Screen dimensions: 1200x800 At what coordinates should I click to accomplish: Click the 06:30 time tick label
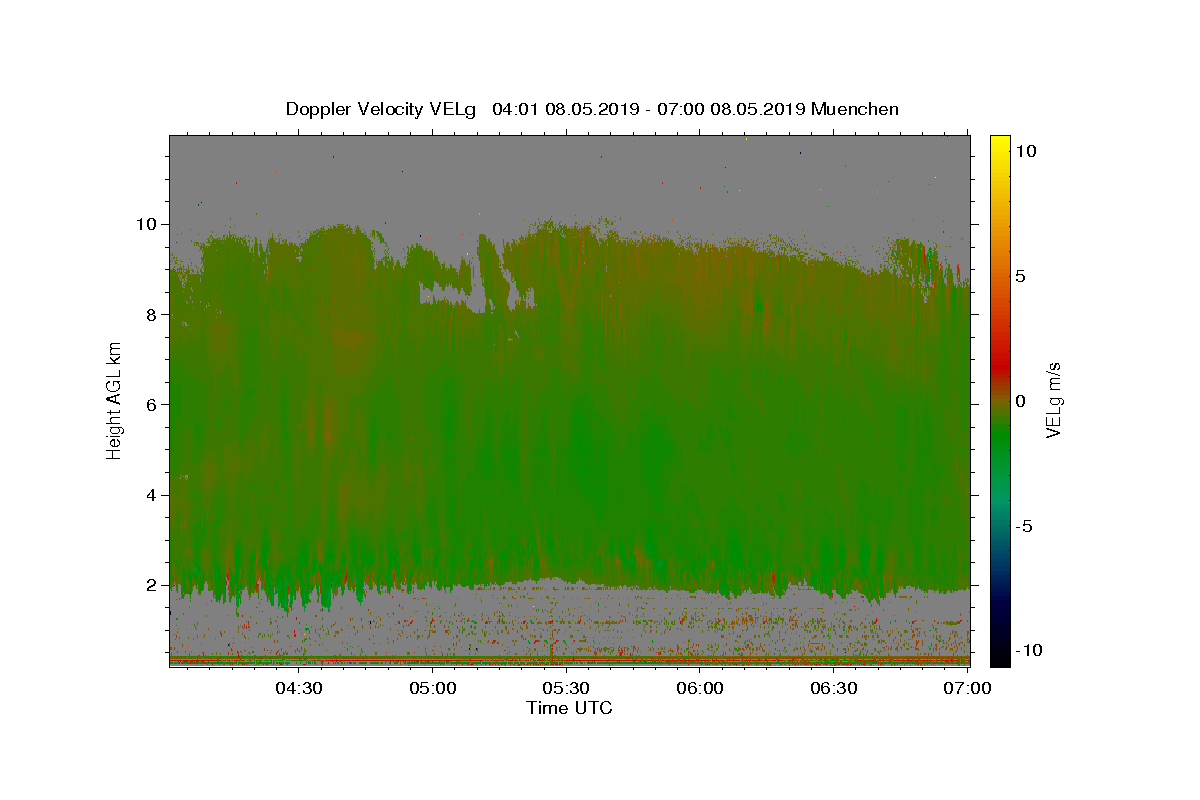point(833,688)
